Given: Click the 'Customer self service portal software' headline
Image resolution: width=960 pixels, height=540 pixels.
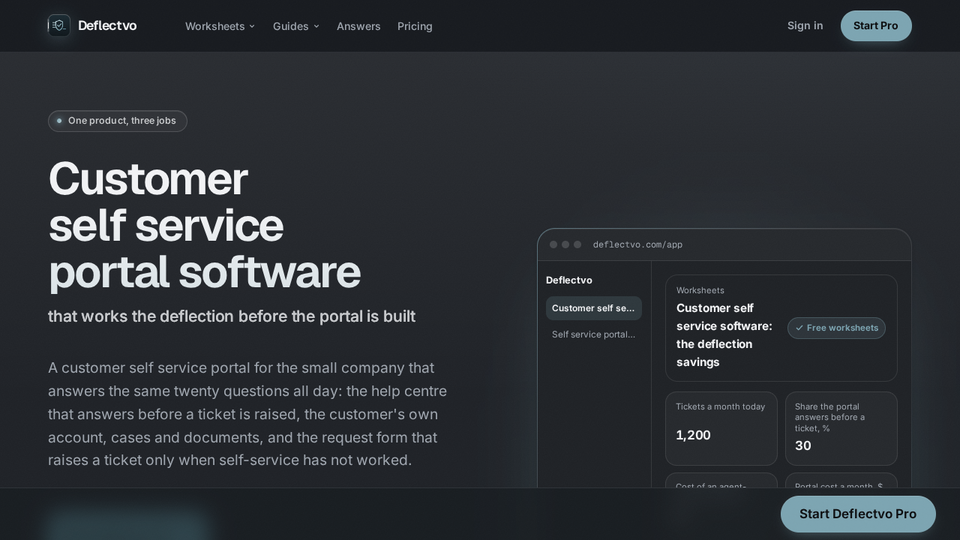Looking at the screenshot, I should 204,225.
